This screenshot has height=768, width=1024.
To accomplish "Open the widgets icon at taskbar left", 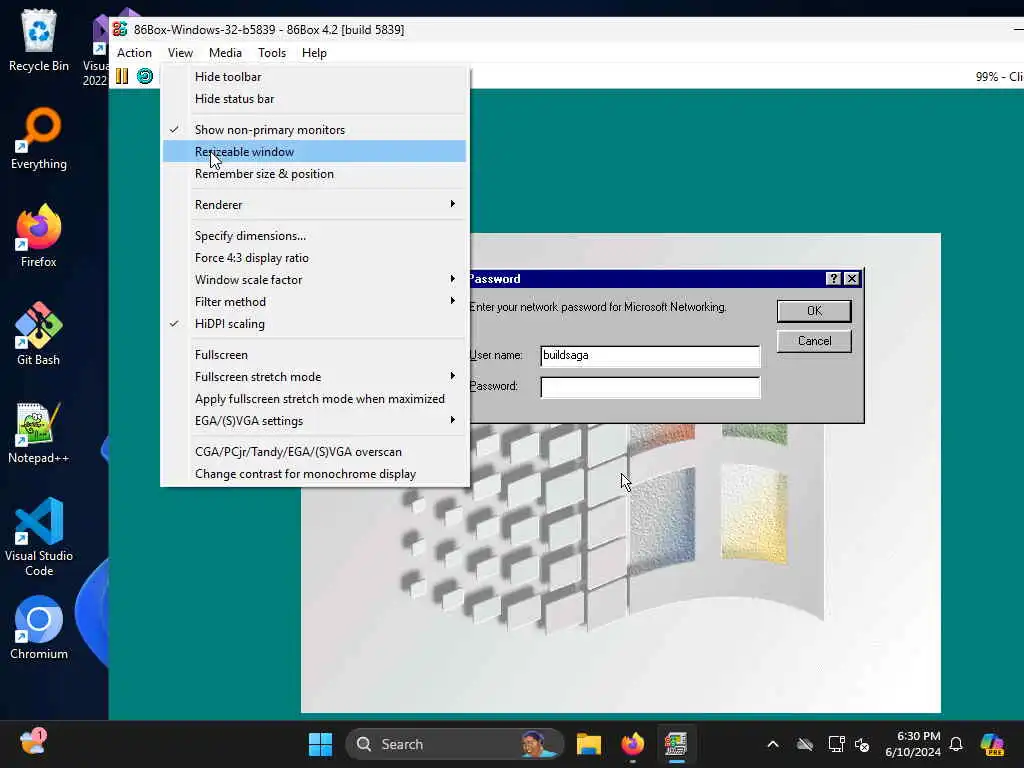I will pos(33,743).
